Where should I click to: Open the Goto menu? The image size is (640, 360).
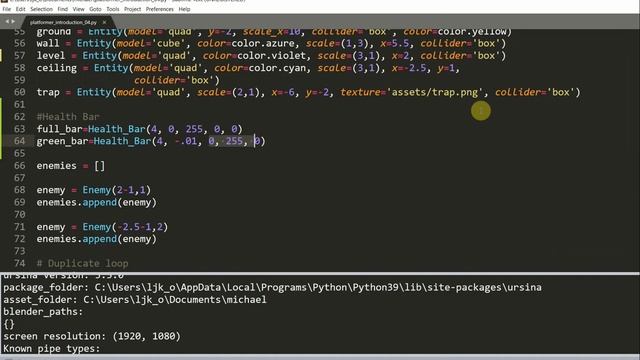(95, 9)
